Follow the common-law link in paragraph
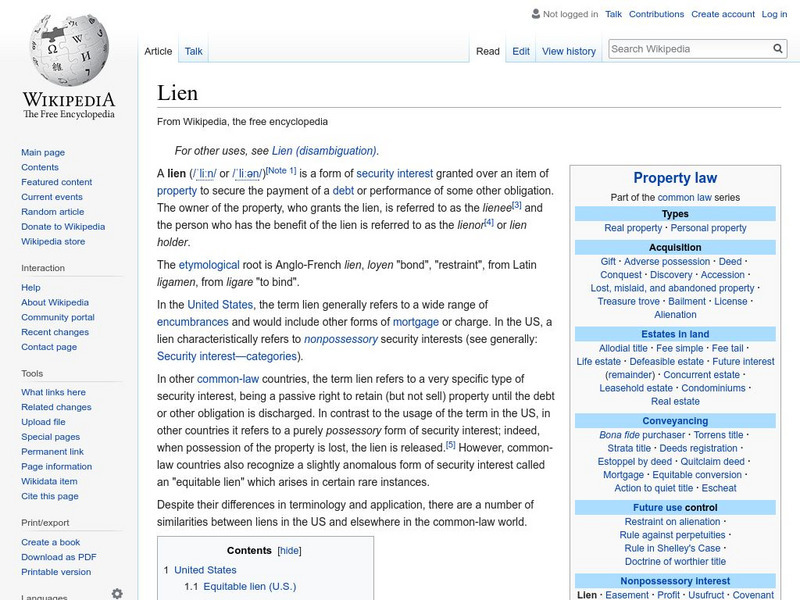 [x=228, y=379]
